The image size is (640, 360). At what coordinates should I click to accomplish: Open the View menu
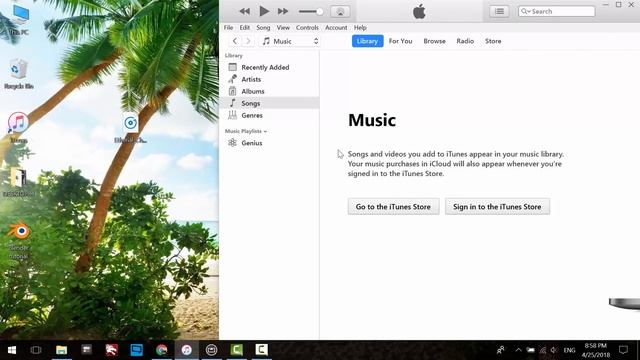(x=283, y=28)
